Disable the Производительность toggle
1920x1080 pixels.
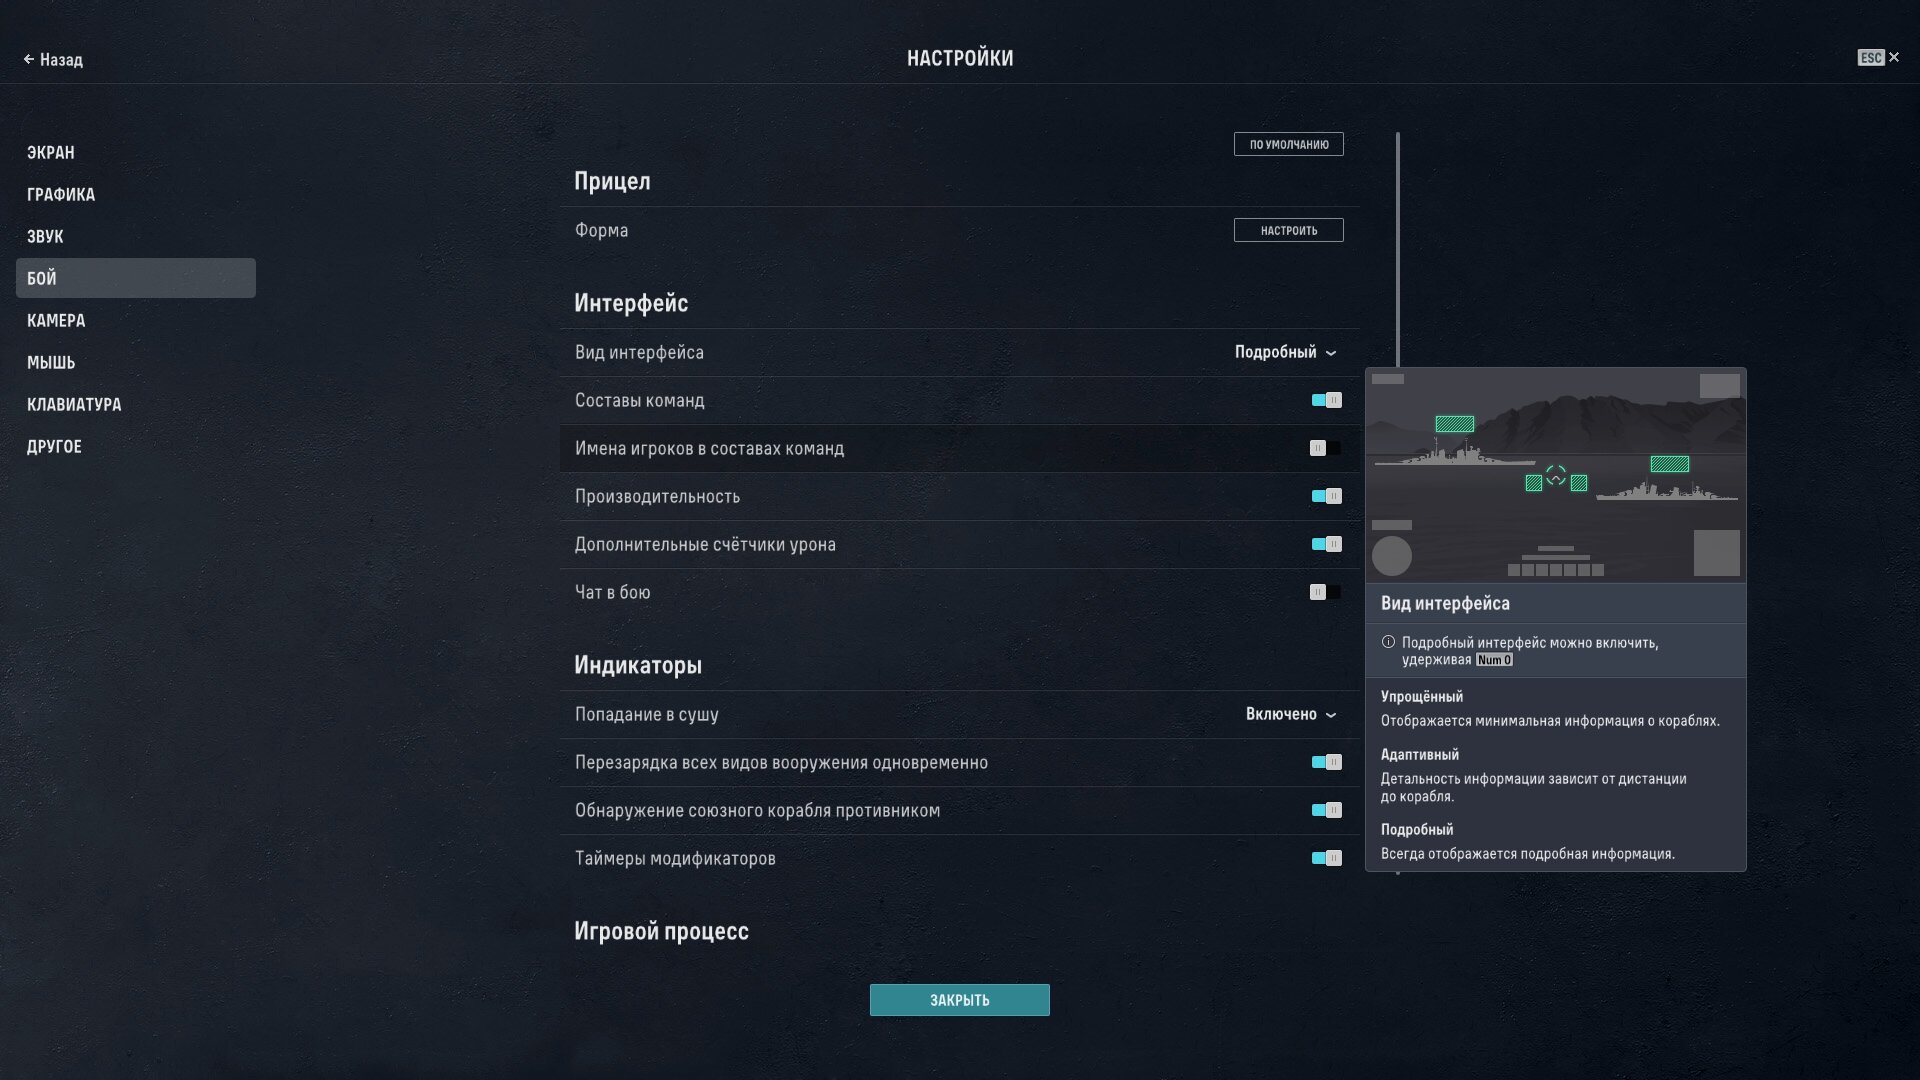point(1326,496)
